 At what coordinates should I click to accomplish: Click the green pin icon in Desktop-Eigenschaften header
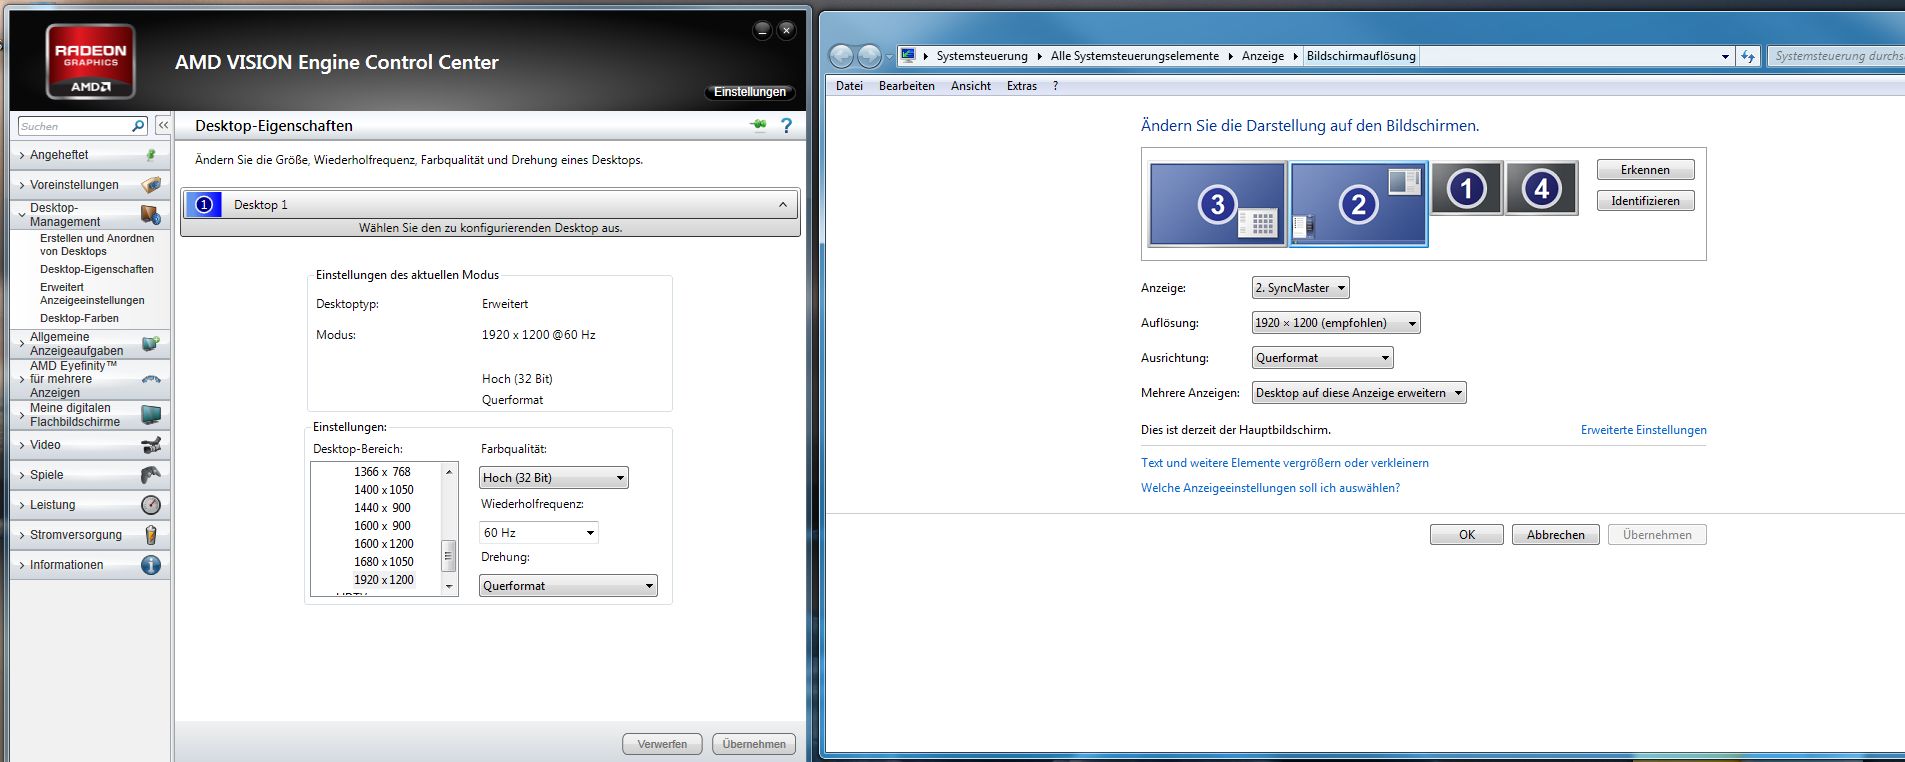(758, 125)
